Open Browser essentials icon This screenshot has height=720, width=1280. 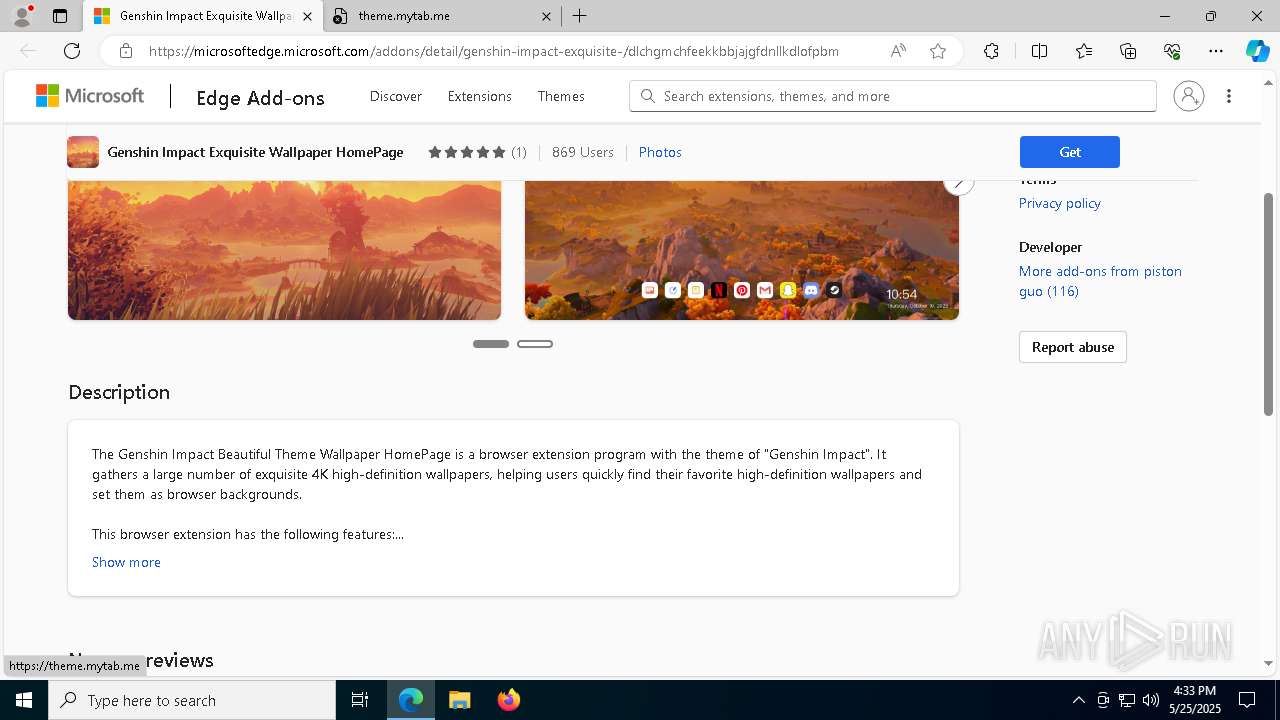pos(1172,51)
